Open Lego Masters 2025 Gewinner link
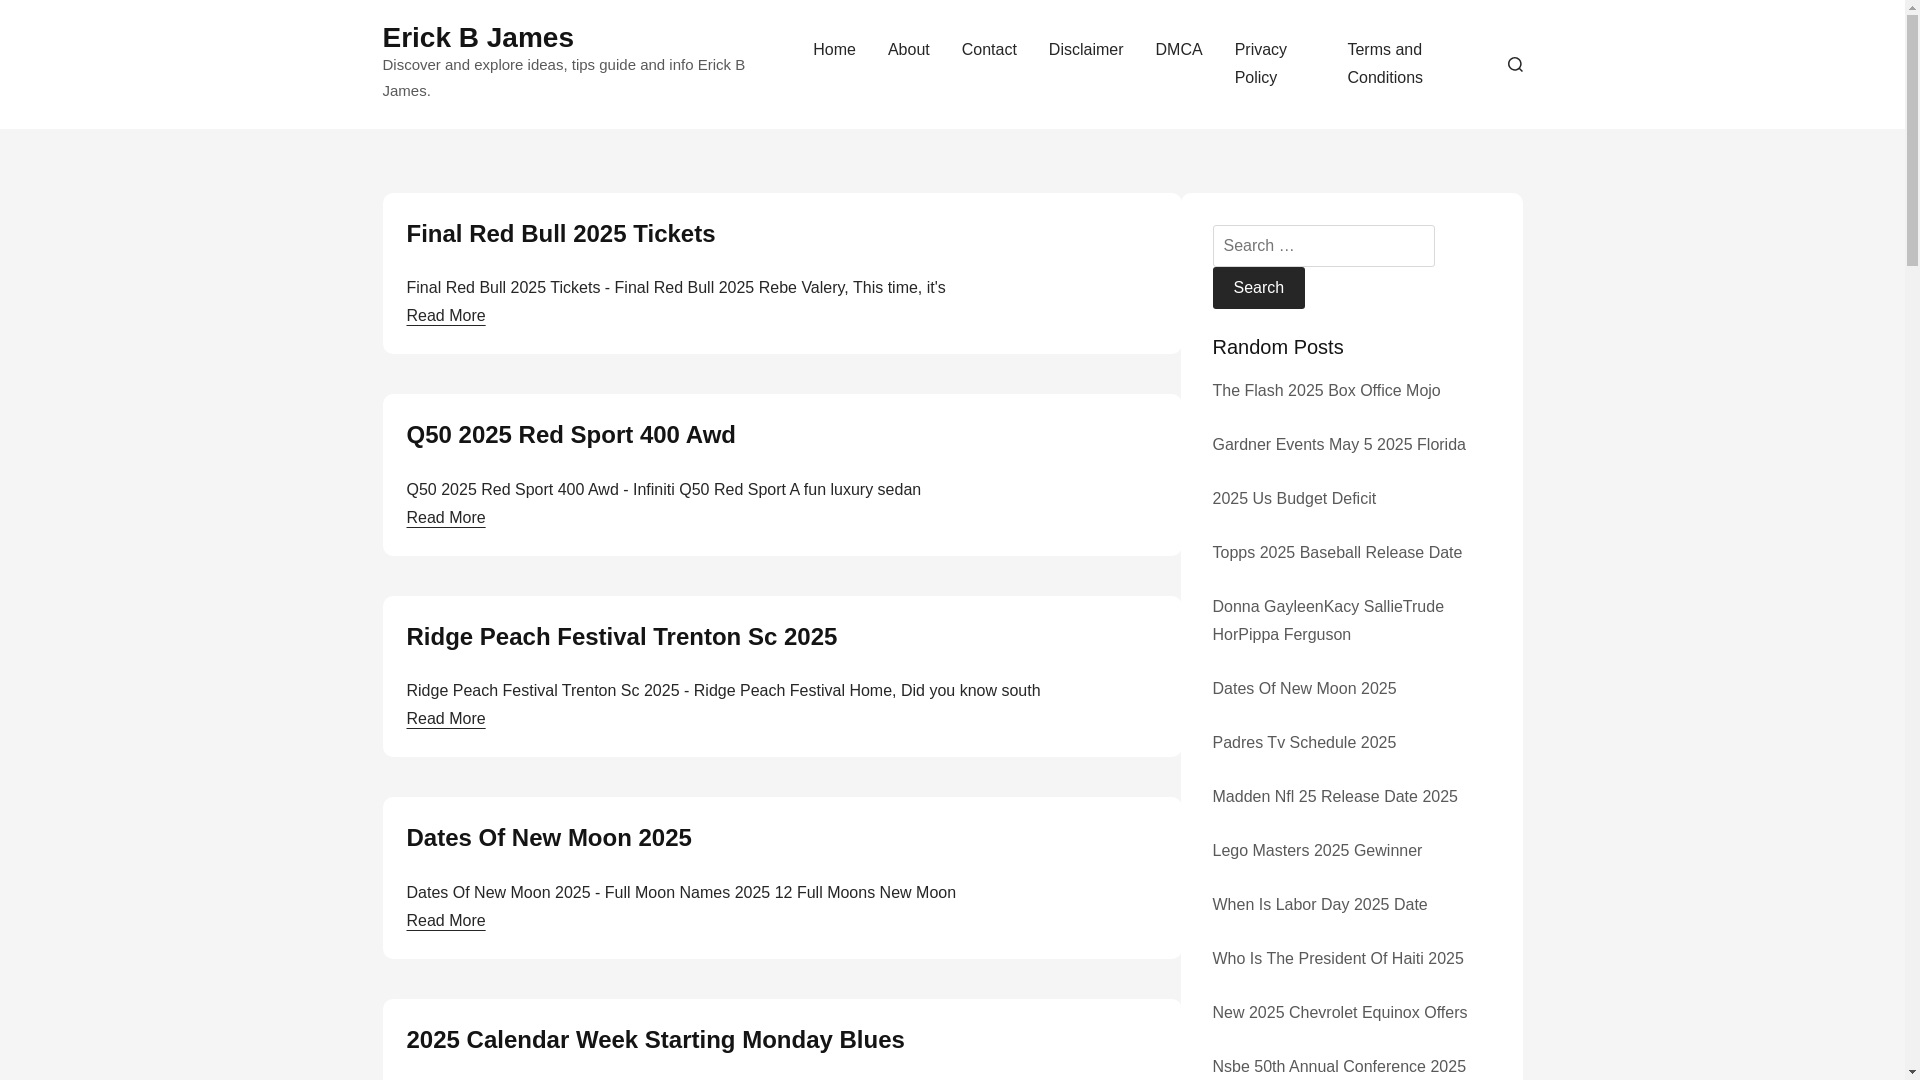 coord(1316,851)
